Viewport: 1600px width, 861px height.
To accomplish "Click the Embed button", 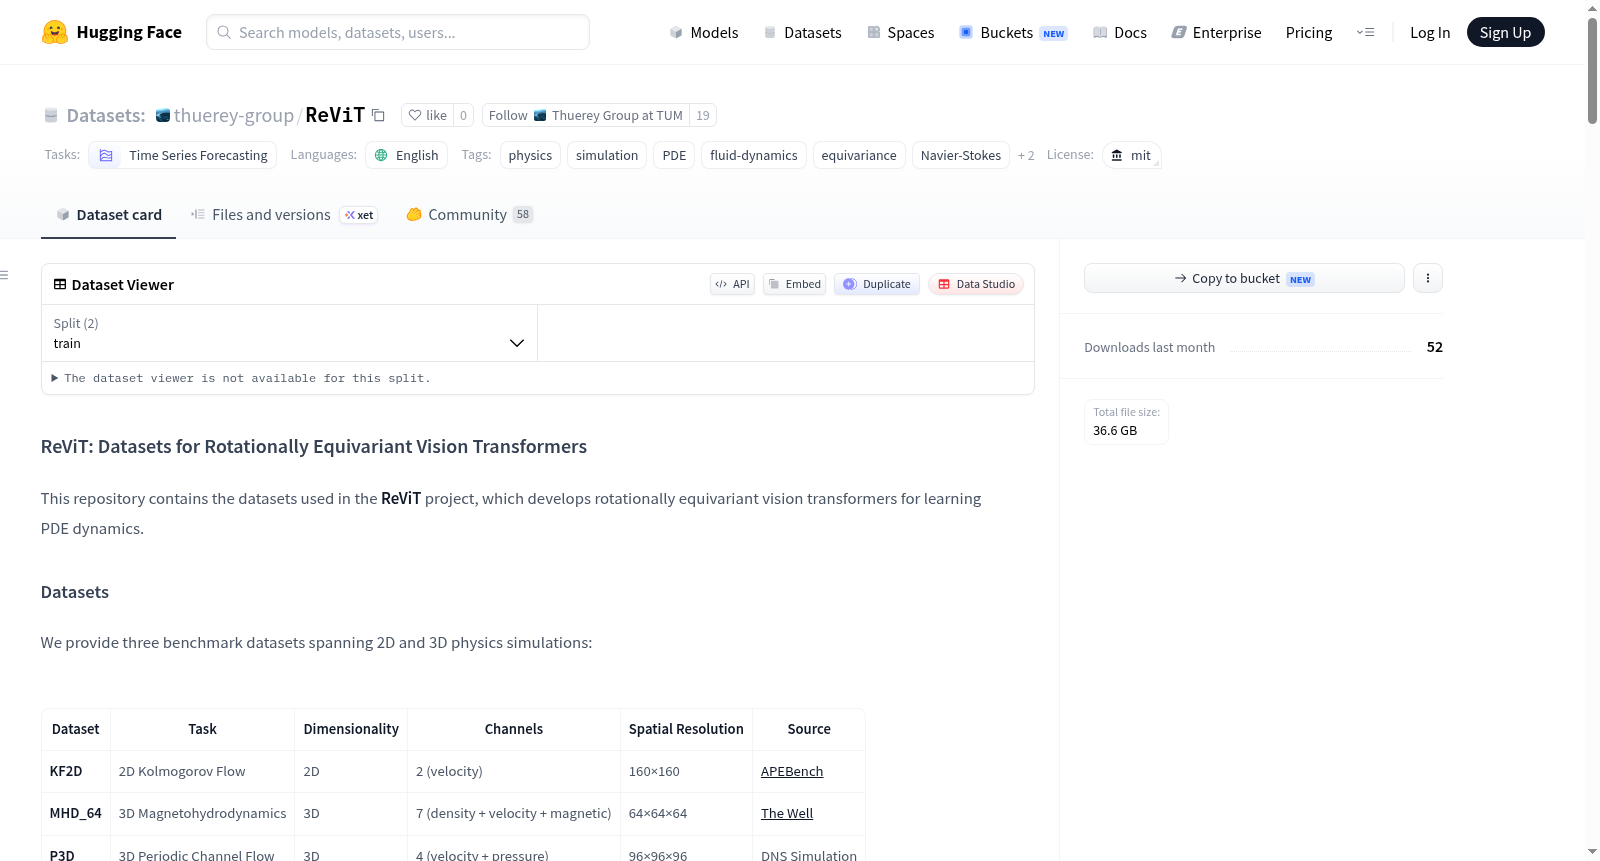I will (795, 284).
